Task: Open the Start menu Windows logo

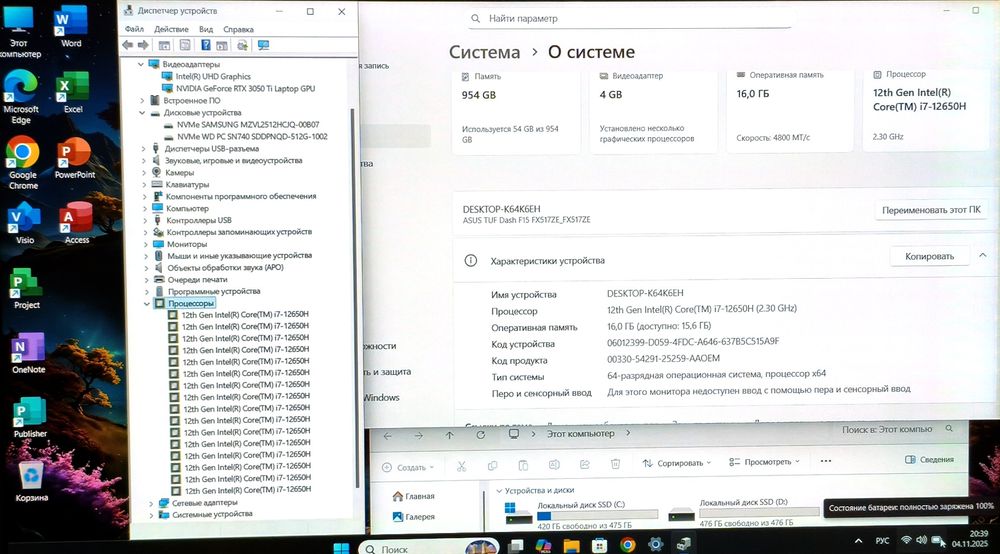Action: [341, 548]
